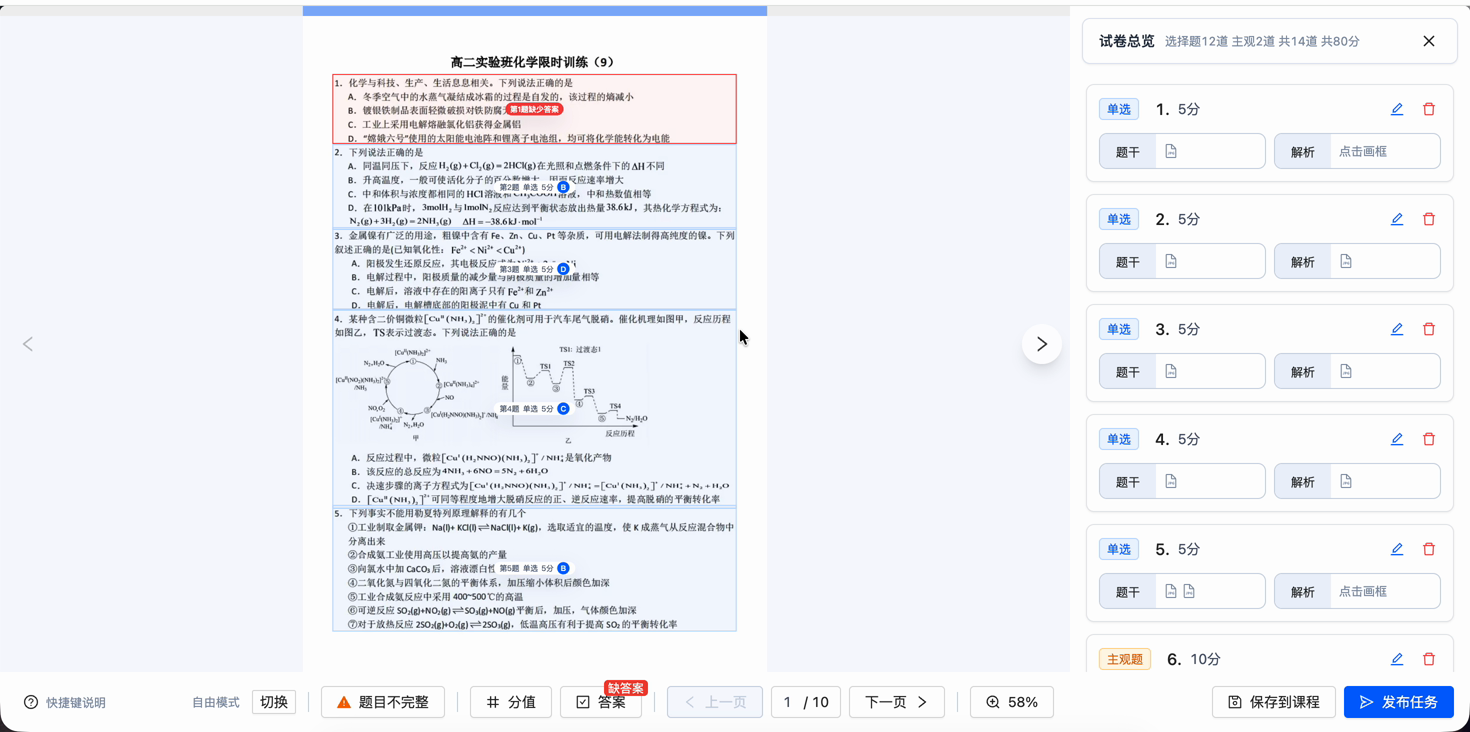Click the 发布任务 publish button
The width and height of the screenshot is (1470, 732).
coord(1399,702)
